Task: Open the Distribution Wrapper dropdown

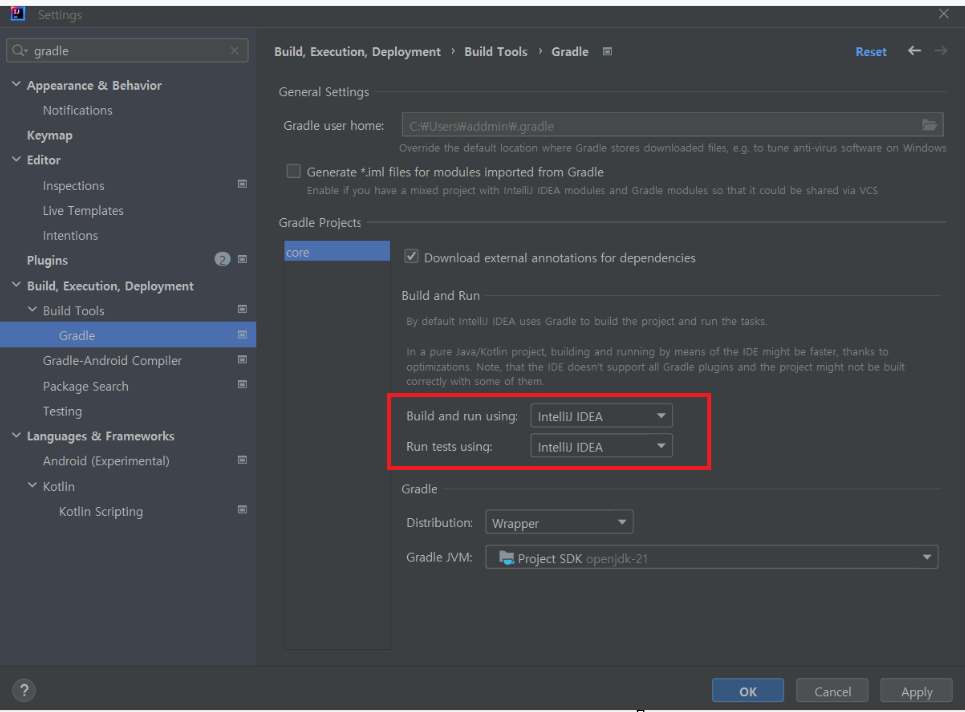Action: point(559,522)
